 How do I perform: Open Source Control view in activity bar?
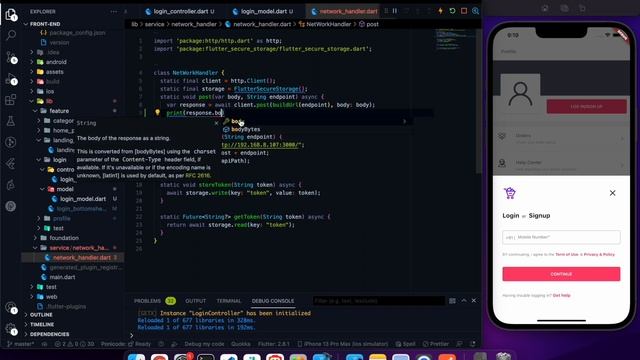tap(11, 57)
